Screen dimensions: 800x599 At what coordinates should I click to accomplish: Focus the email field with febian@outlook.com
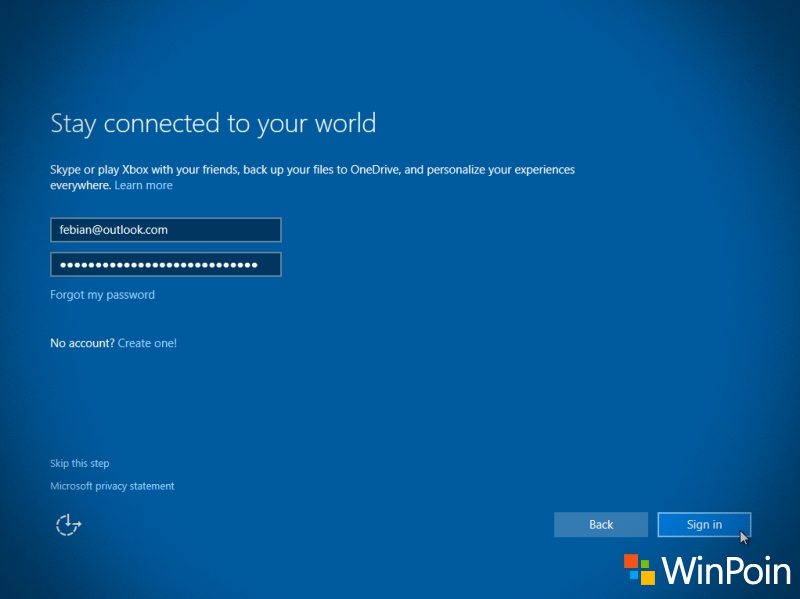(166, 230)
